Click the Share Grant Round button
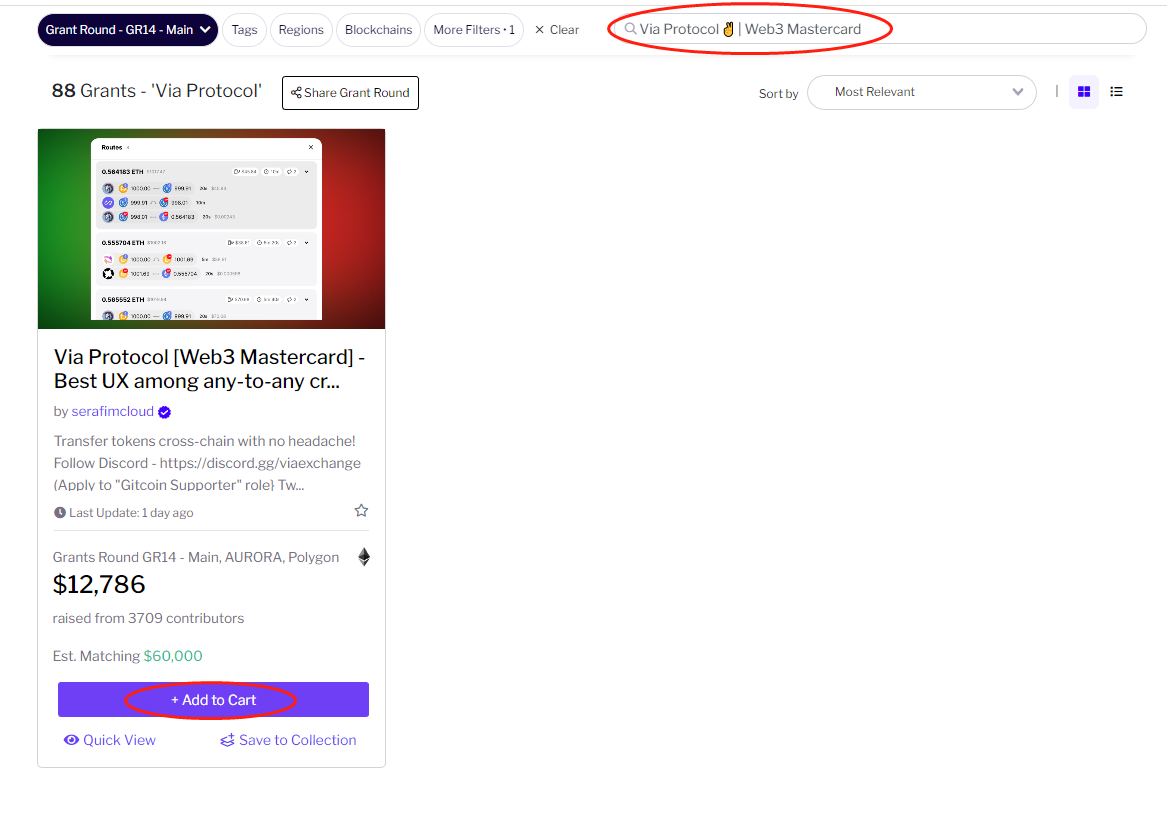This screenshot has height=821, width=1167. point(350,93)
